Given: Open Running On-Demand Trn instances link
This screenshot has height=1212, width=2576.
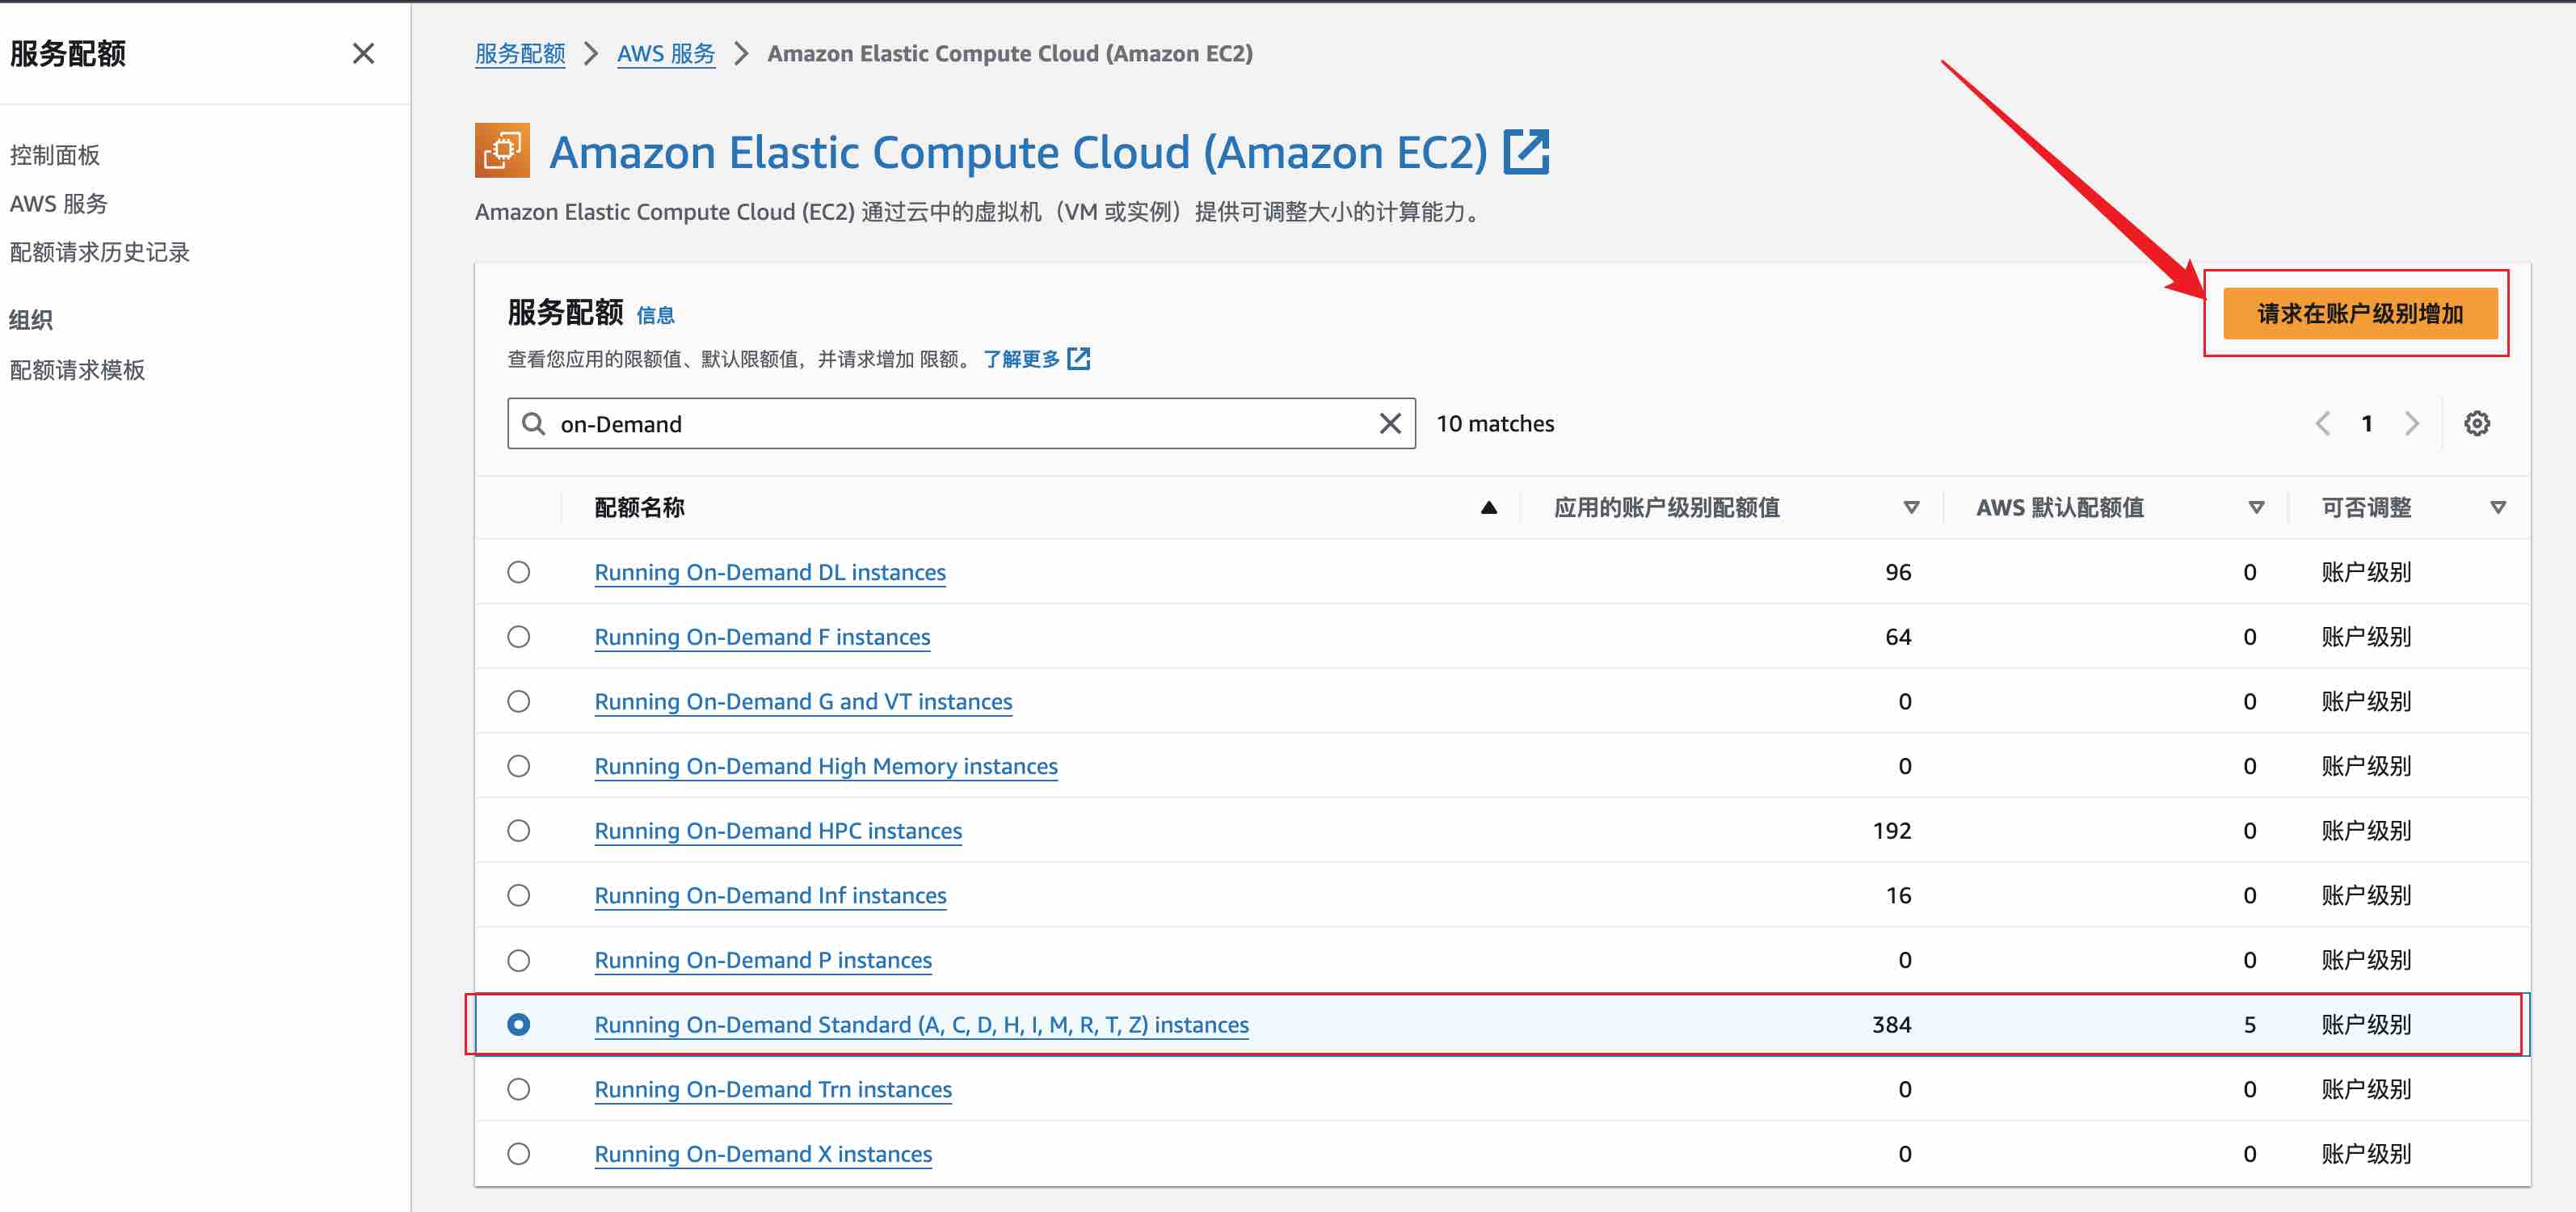Looking at the screenshot, I should coord(773,1090).
